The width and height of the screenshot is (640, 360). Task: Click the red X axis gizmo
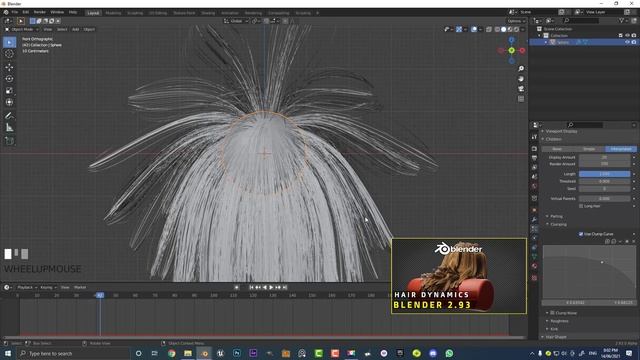pos(522,51)
